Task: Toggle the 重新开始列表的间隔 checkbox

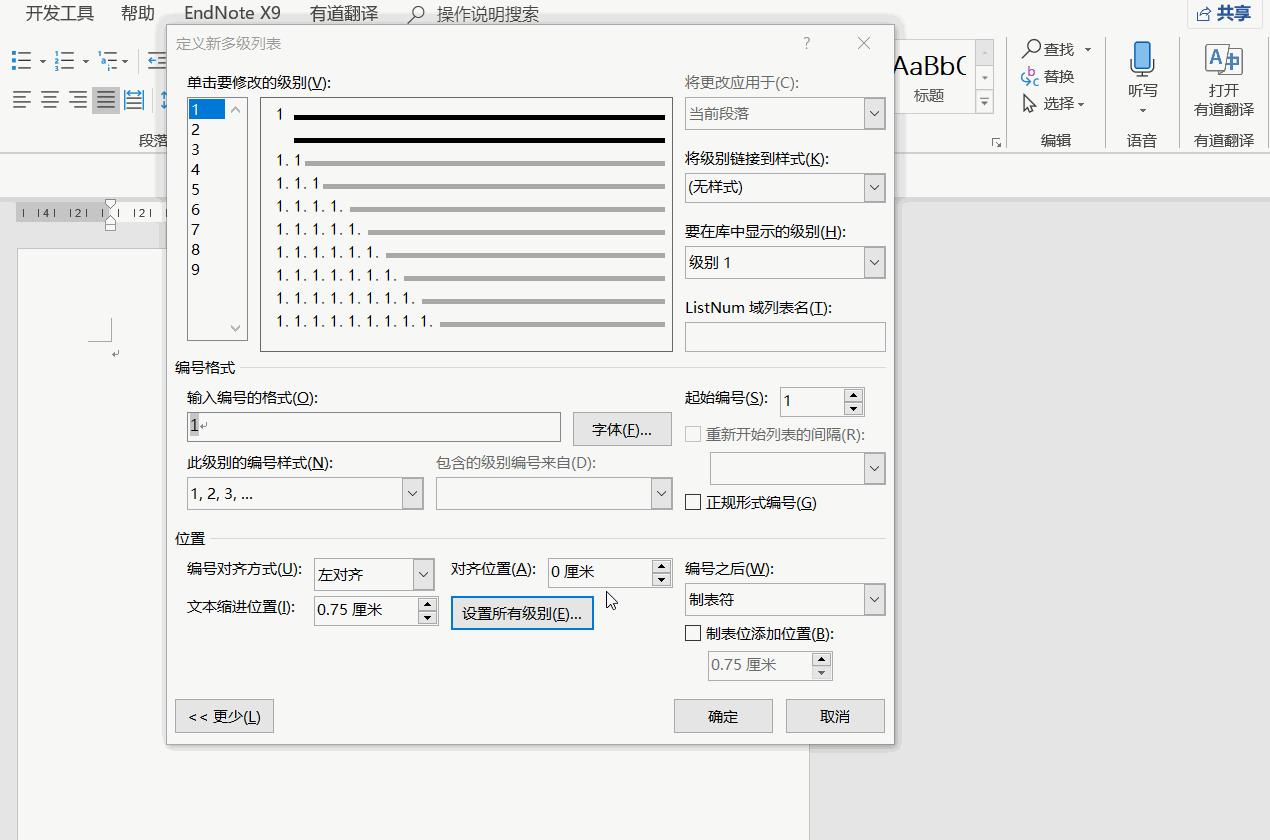Action: click(691, 432)
